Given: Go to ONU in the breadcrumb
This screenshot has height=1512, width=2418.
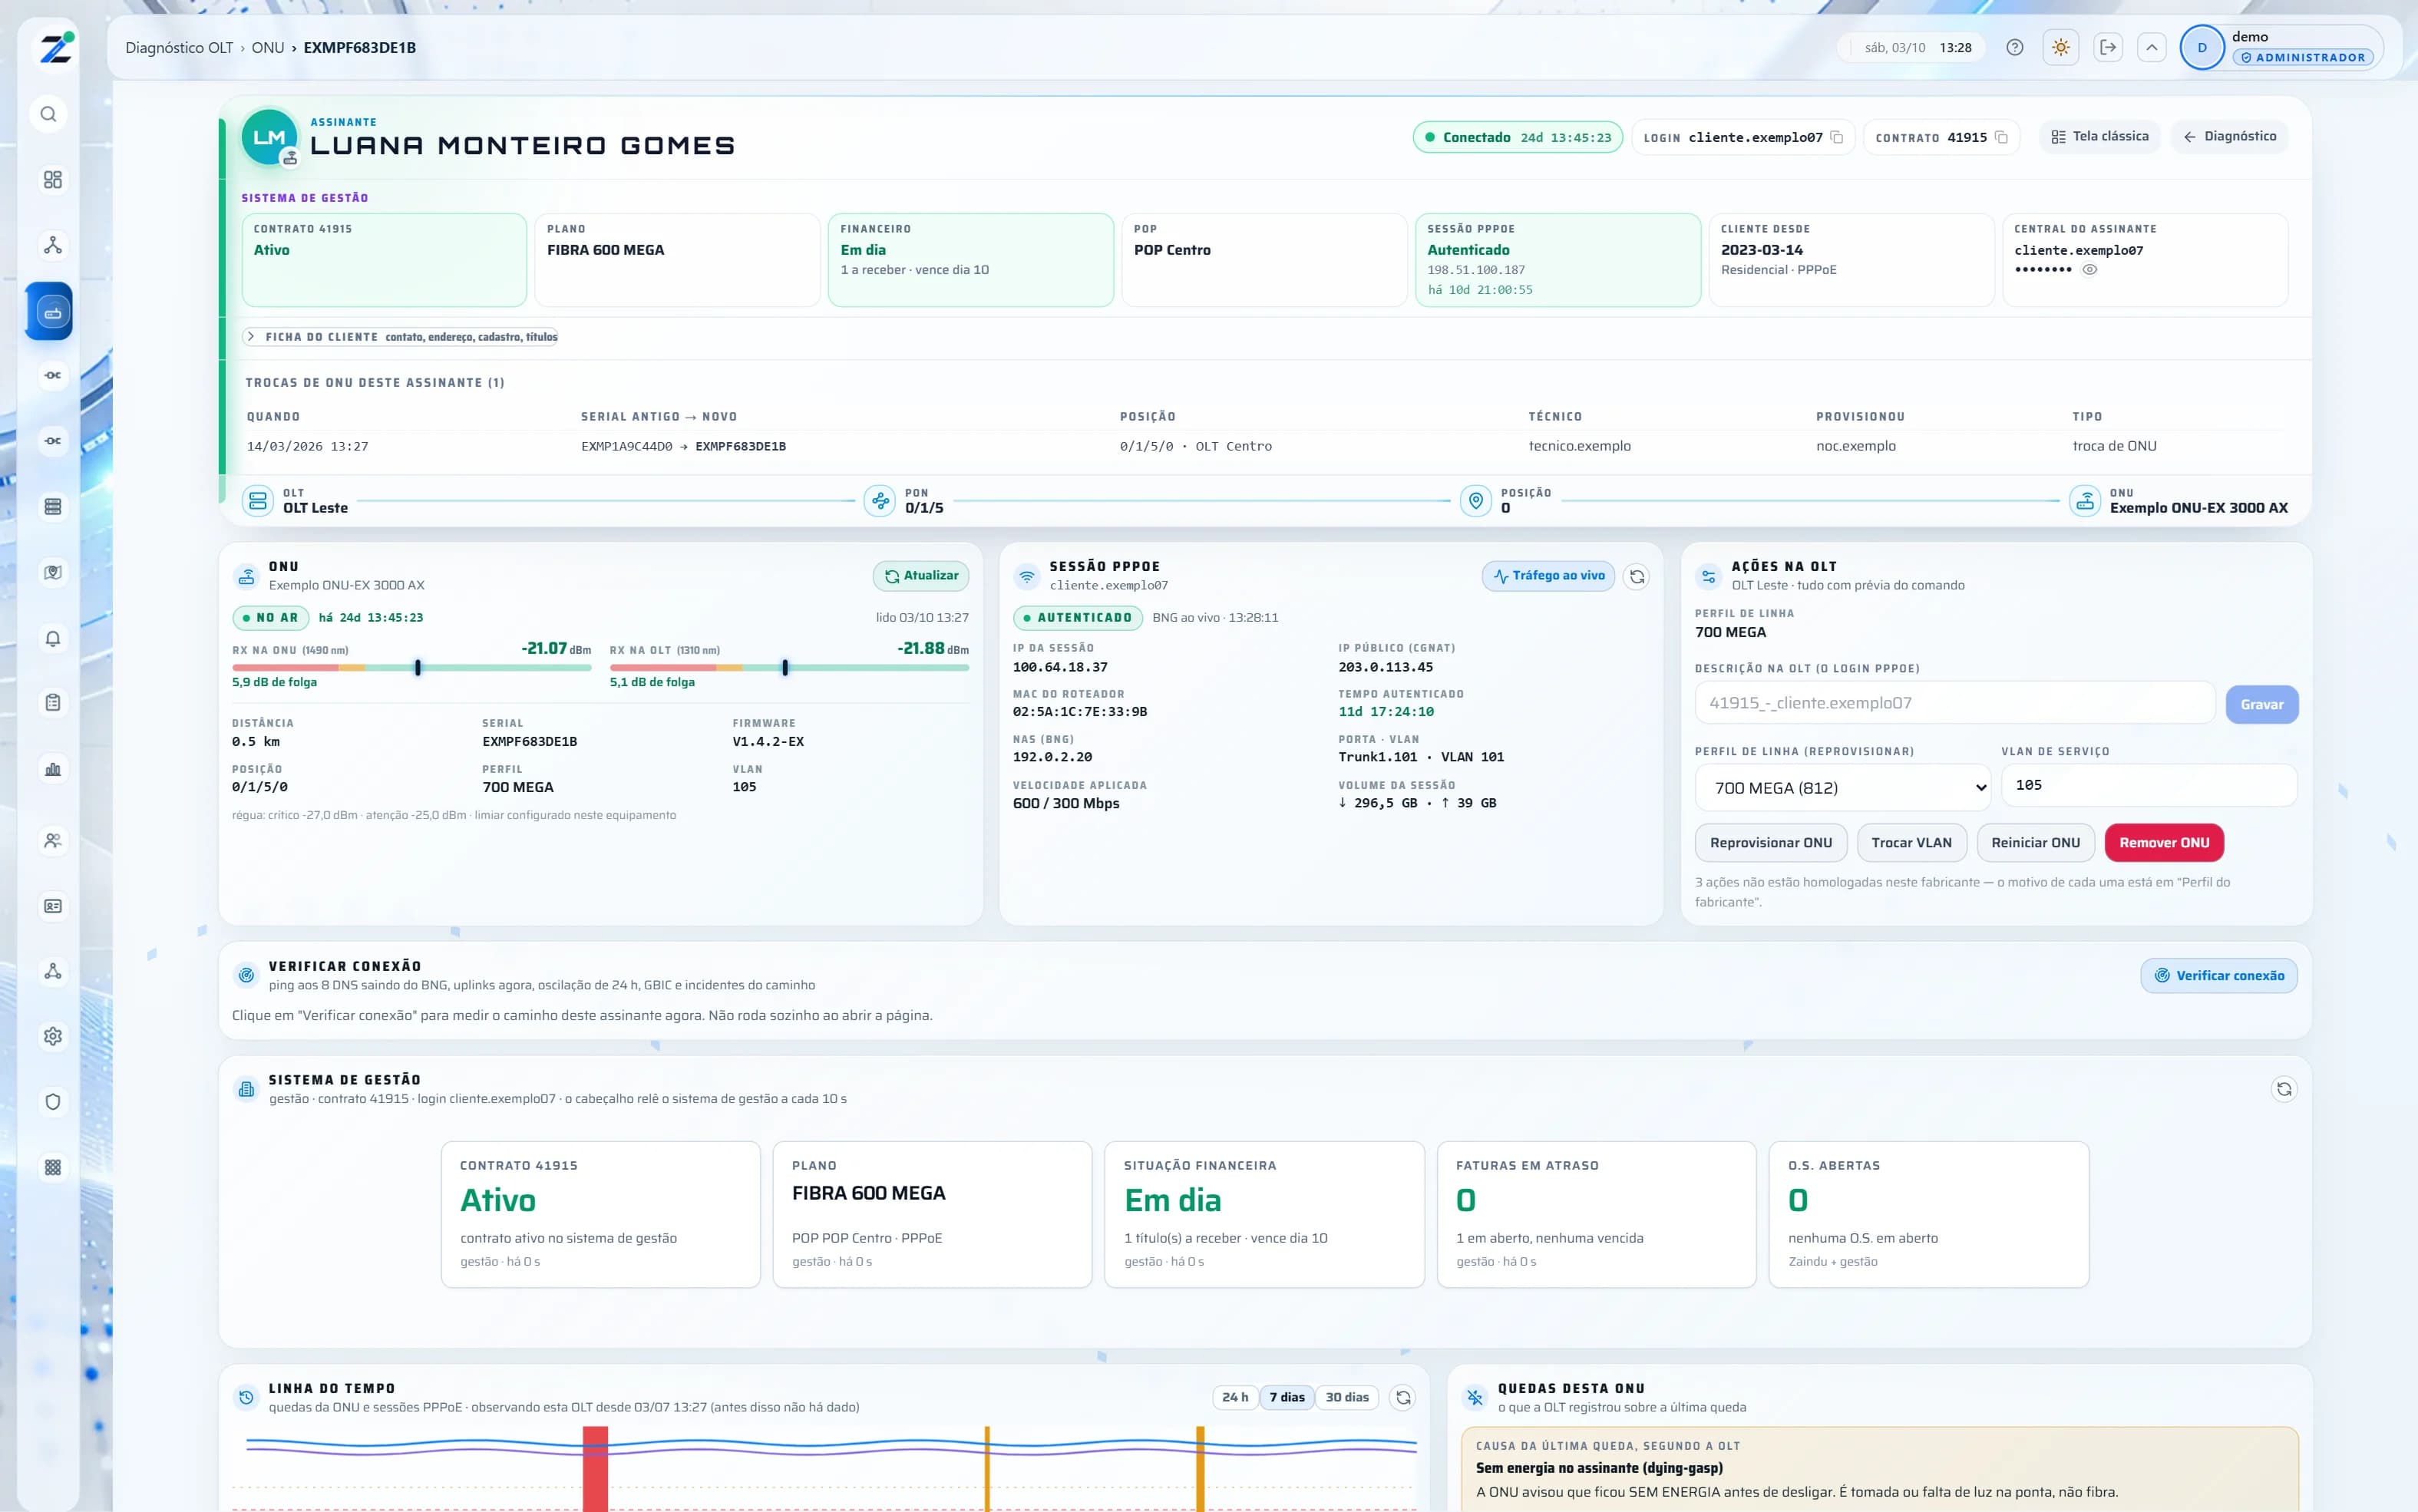Looking at the screenshot, I should 268,47.
